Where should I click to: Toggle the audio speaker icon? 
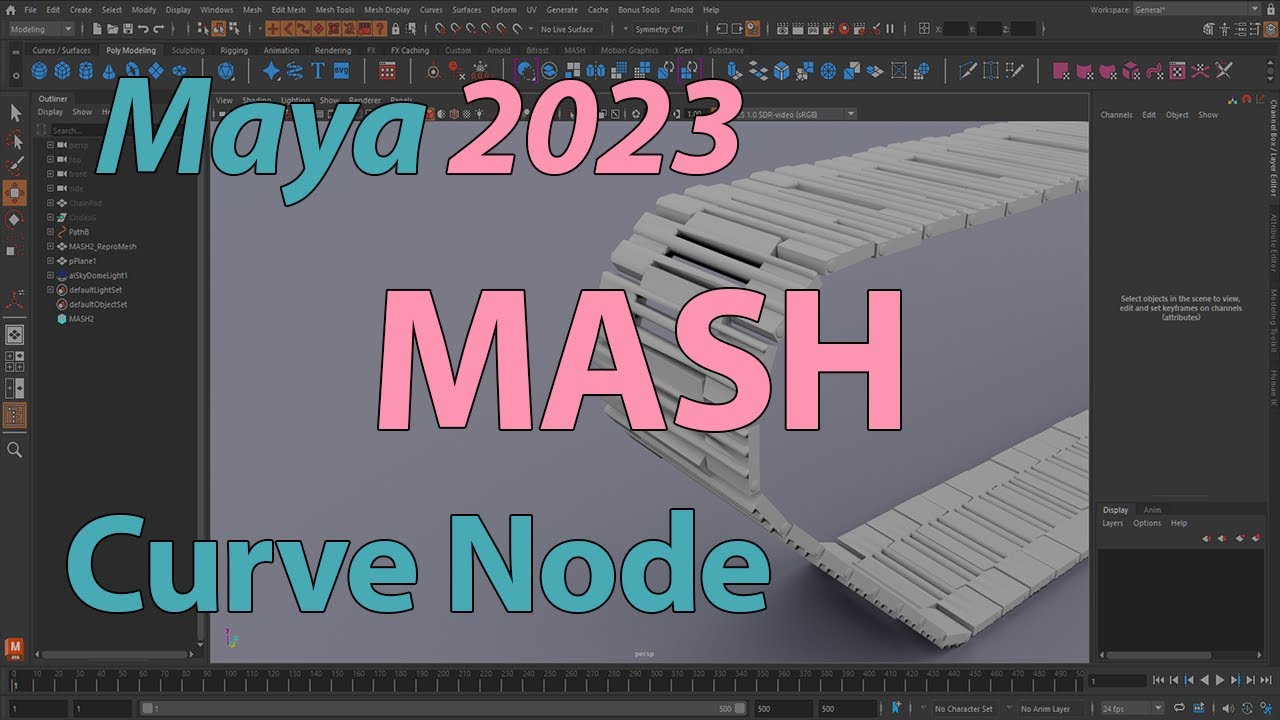(x=1227, y=709)
